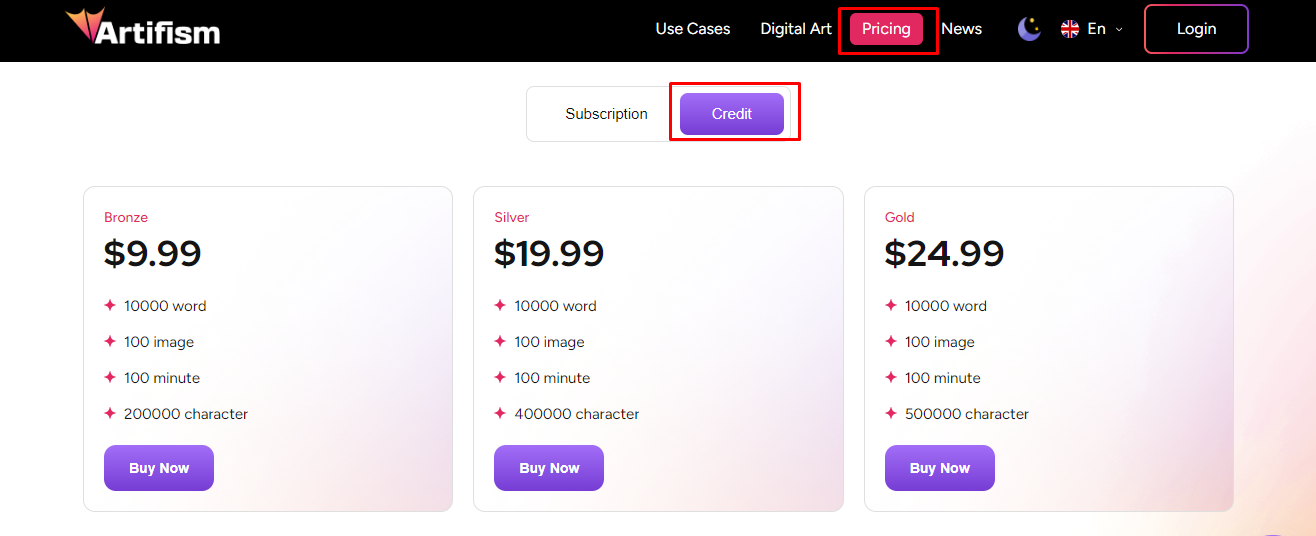Click star icon beside Gold 500000 character

point(891,413)
